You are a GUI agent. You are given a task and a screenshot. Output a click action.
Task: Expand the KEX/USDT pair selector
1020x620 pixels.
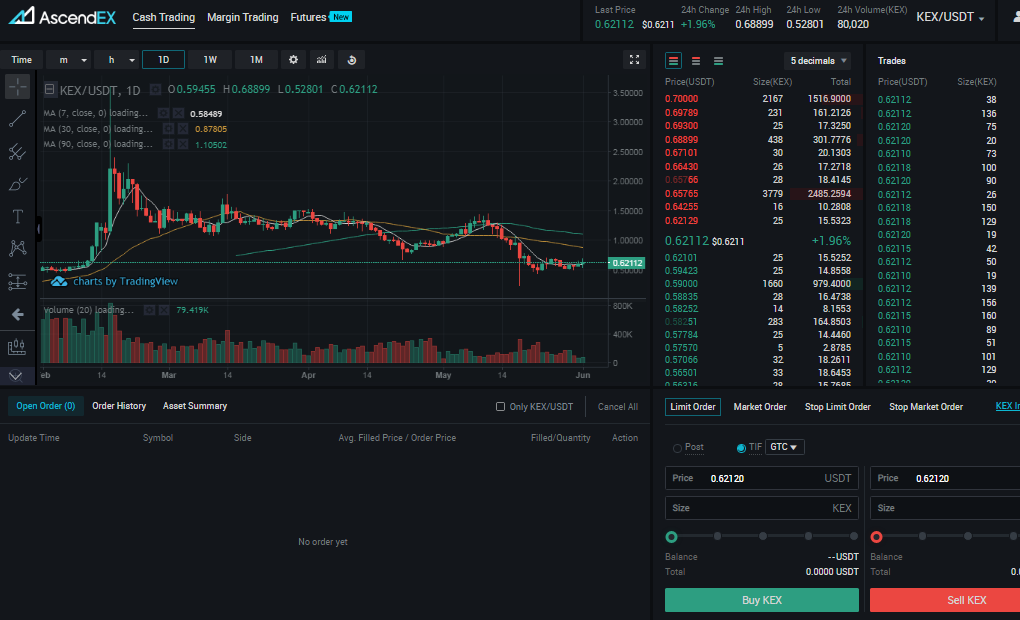pyautogui.click(x=950, y=18)
